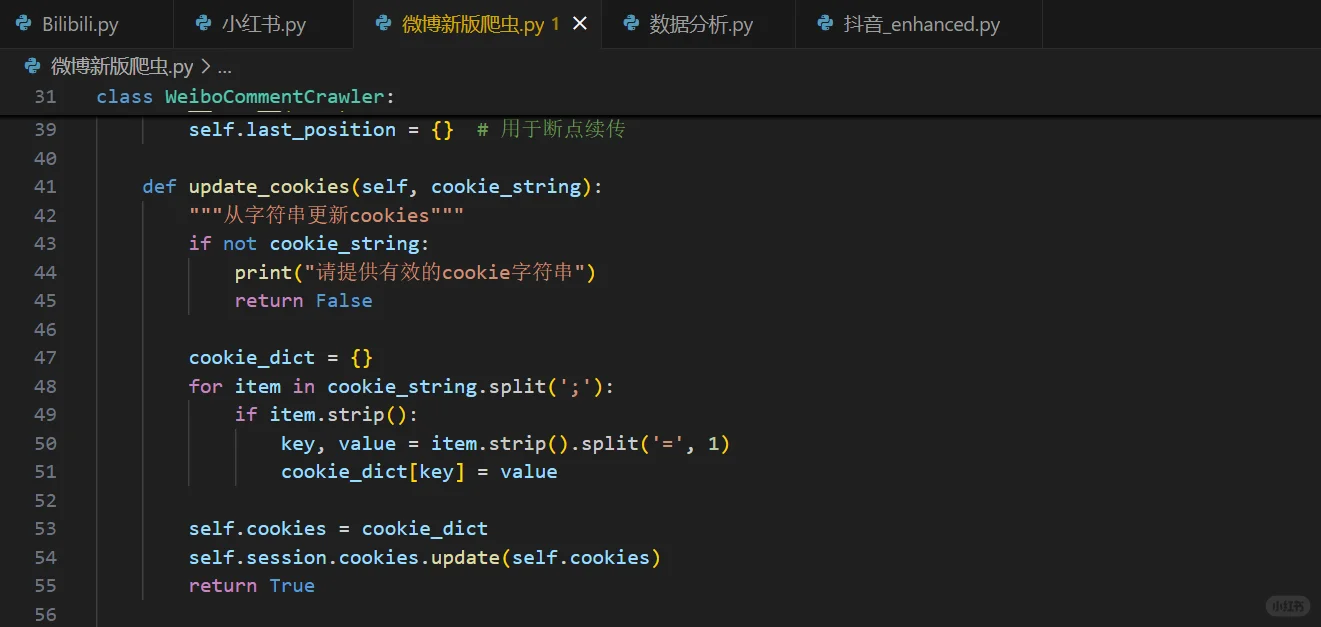1321x627 pixels.
Task: Click the docstring 从字符串更新cookies
Action: [x=326, y=215]
